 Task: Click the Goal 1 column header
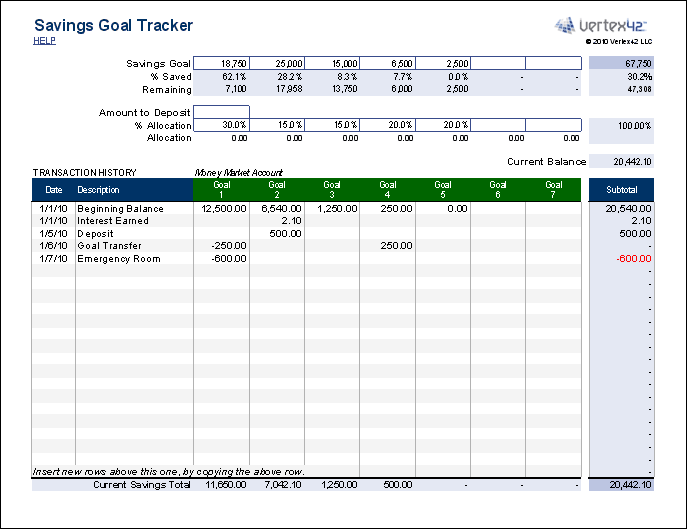(x=221, y=190)
